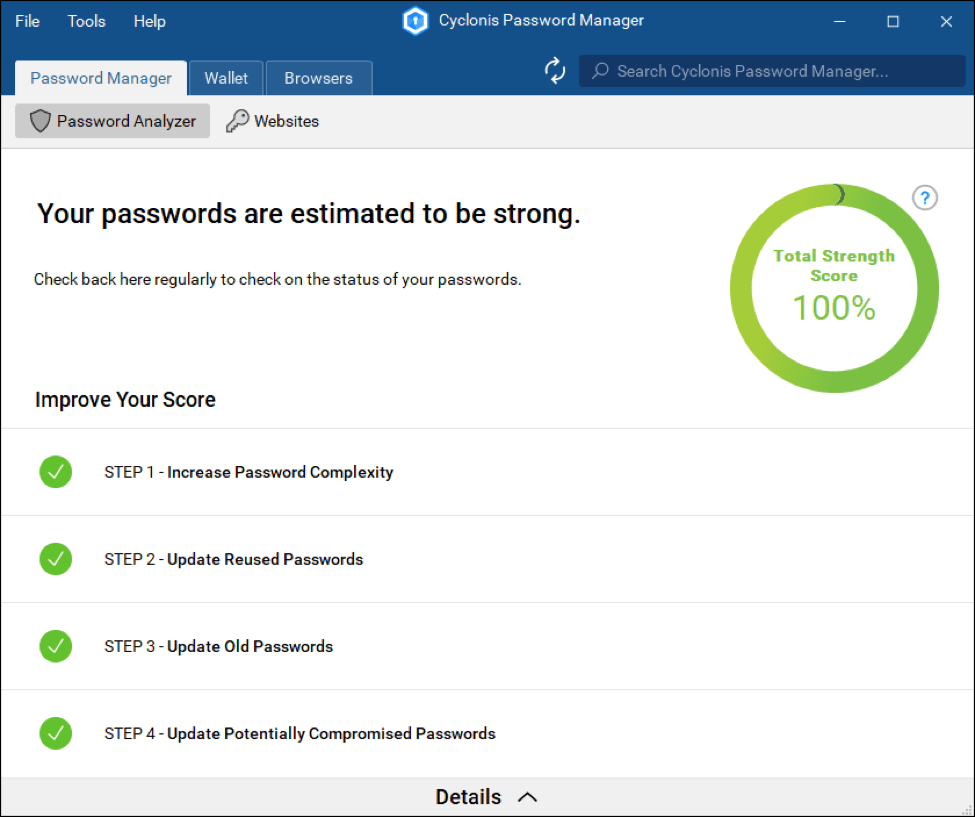Collapse the Details section

point(528,796)
